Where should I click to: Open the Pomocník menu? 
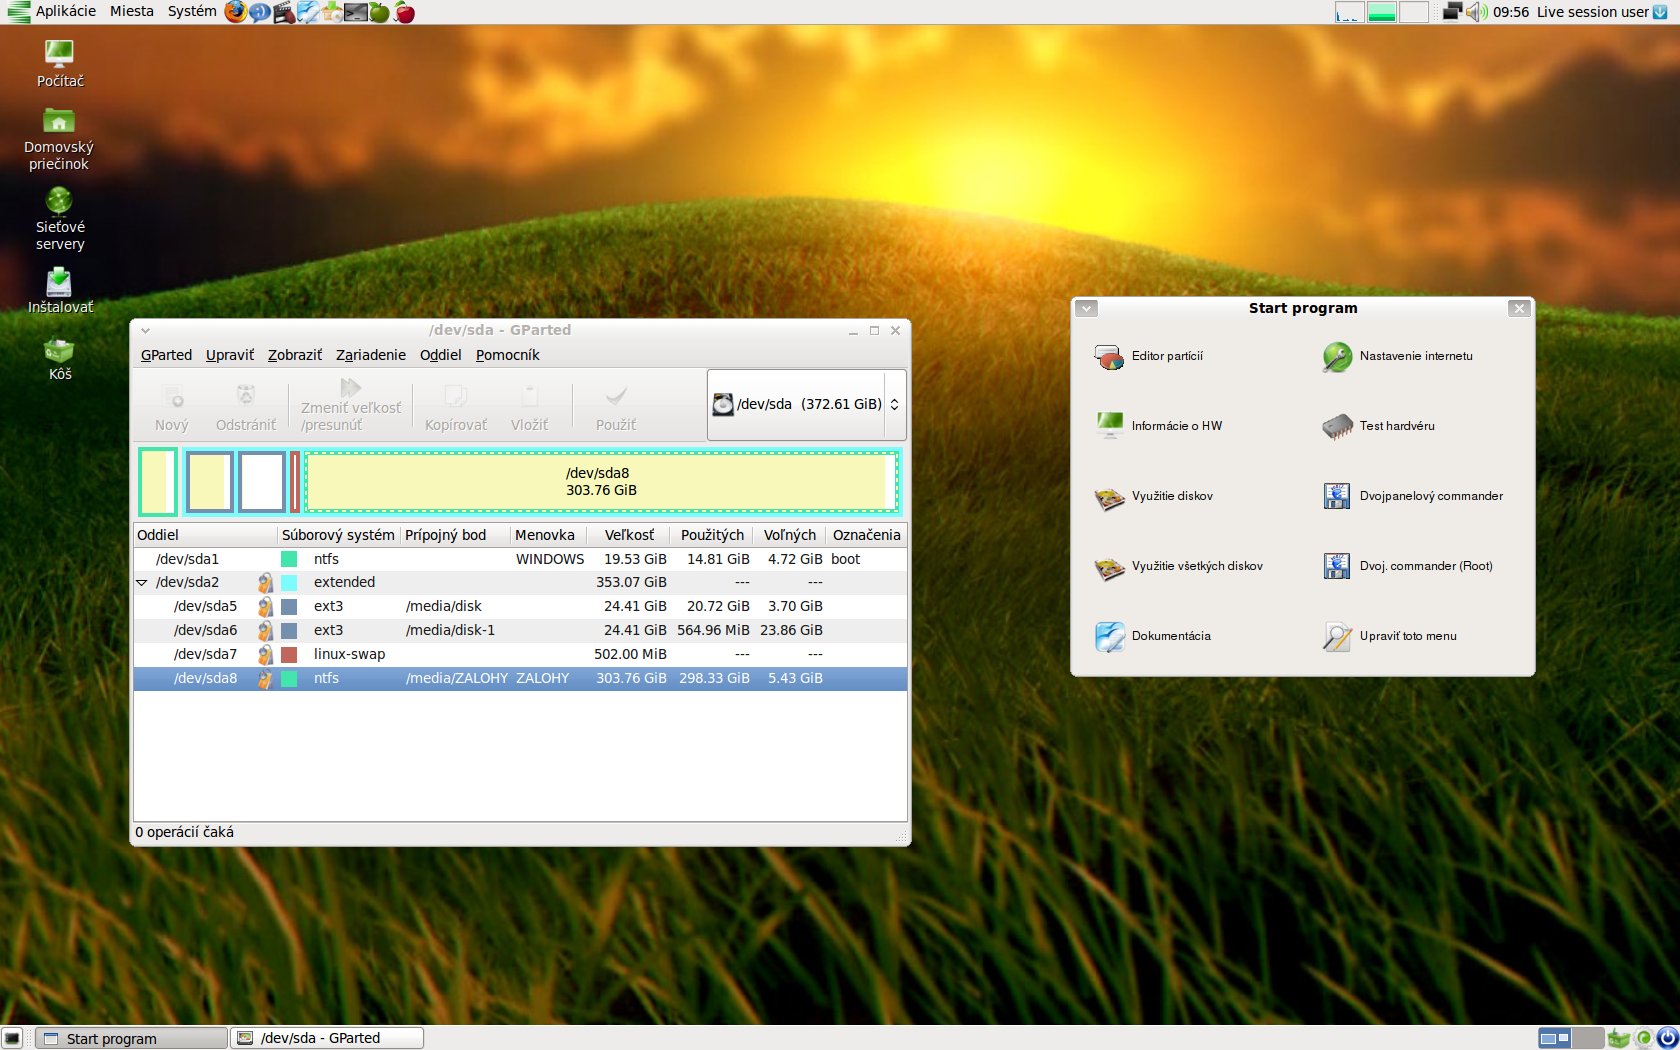click(508, 355)
